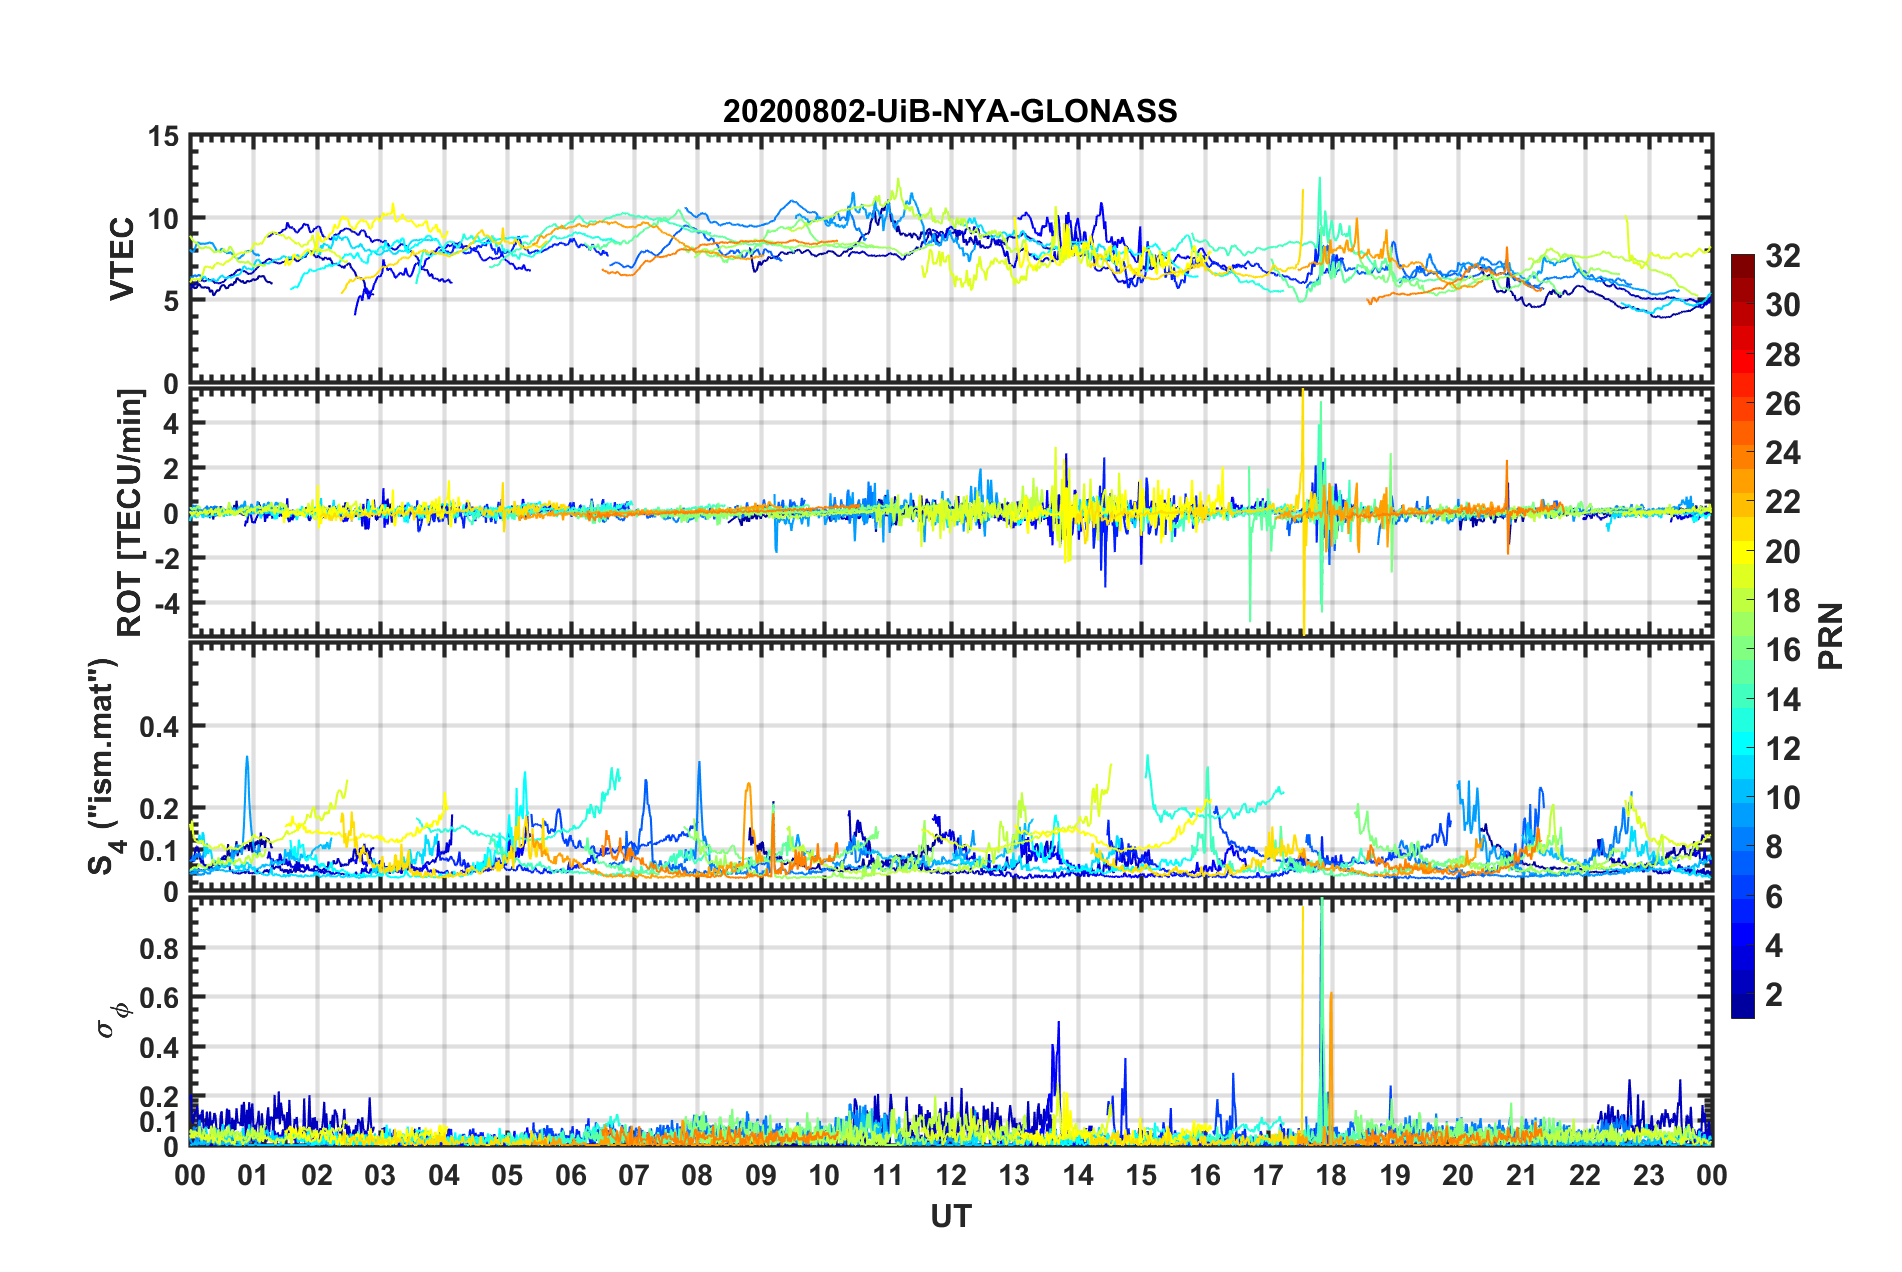
Task: Click ROT y-axis tick -4
Action: [165, 604]
